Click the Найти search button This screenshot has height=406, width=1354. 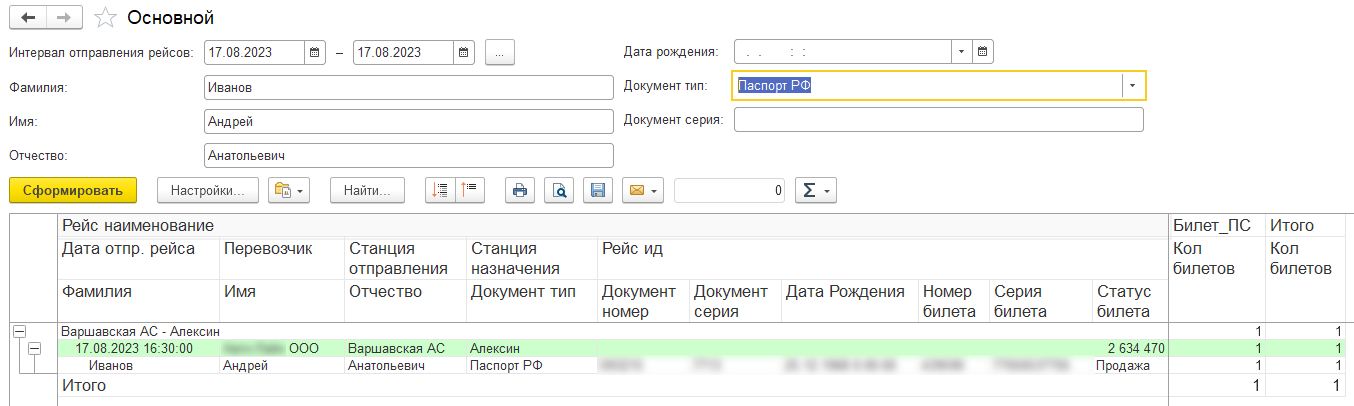367,190
